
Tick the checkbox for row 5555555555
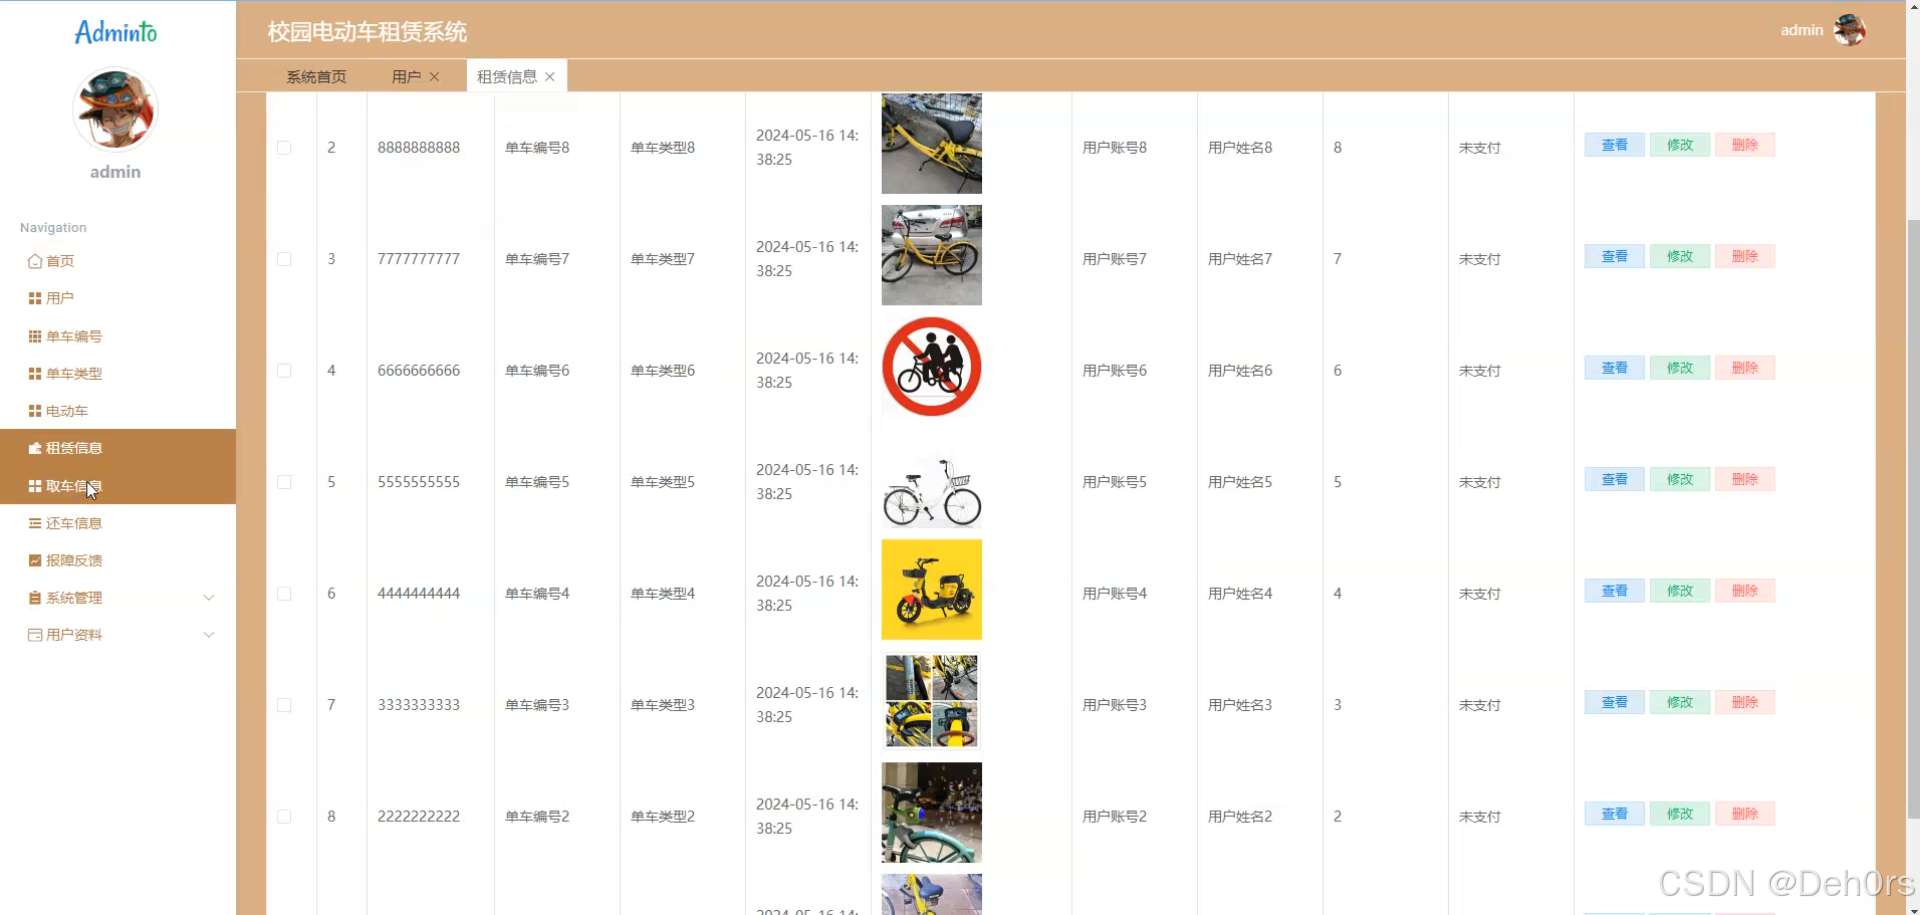tap(284, 482)
